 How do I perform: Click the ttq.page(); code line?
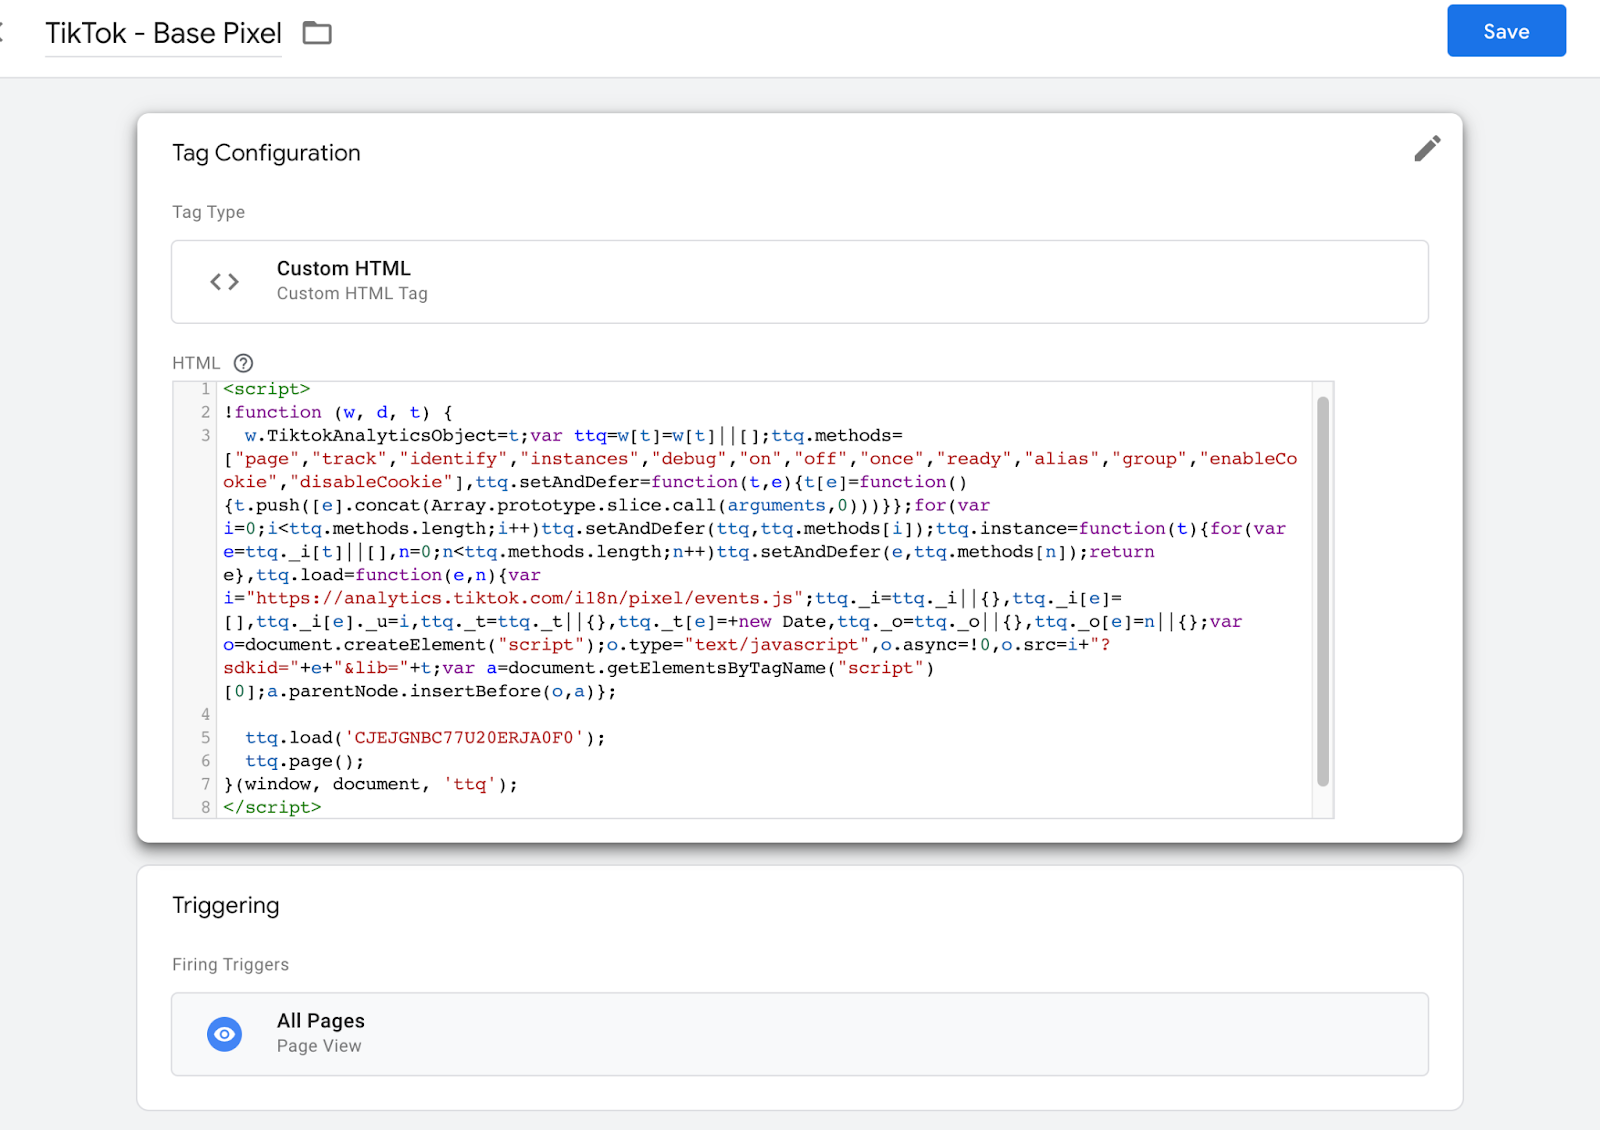click(305, 761)
